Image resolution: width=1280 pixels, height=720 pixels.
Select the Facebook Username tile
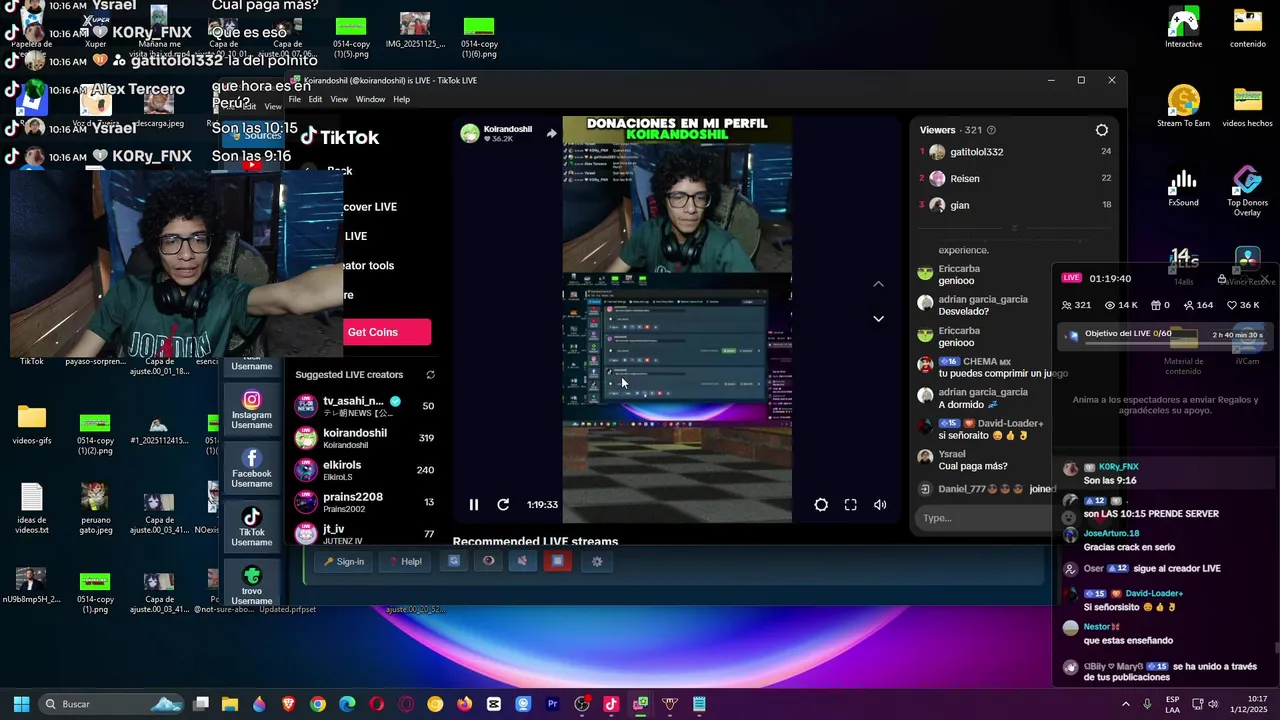(x=252, y=469)
